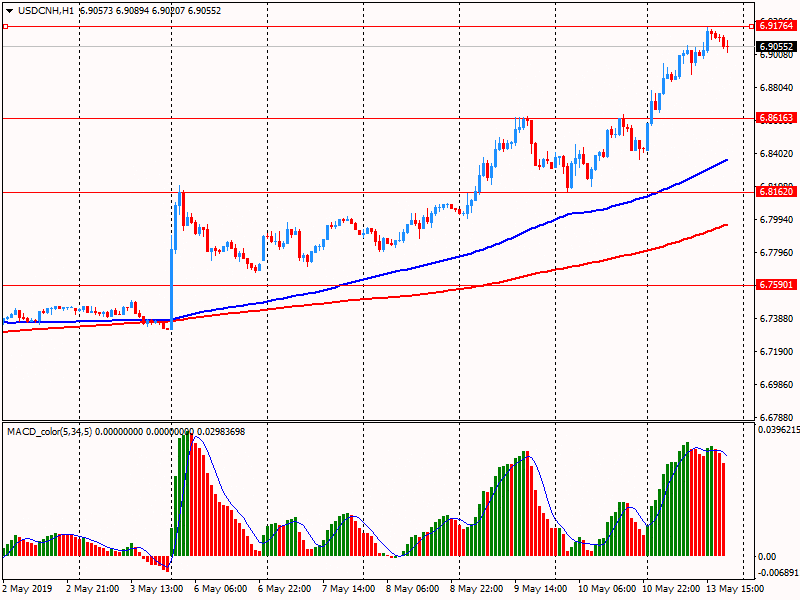The height and width of the screenshot is (600, 800).
Task: Click the 6.71900 price scale value
Action: pyautogui.click(x=777, y=352)
